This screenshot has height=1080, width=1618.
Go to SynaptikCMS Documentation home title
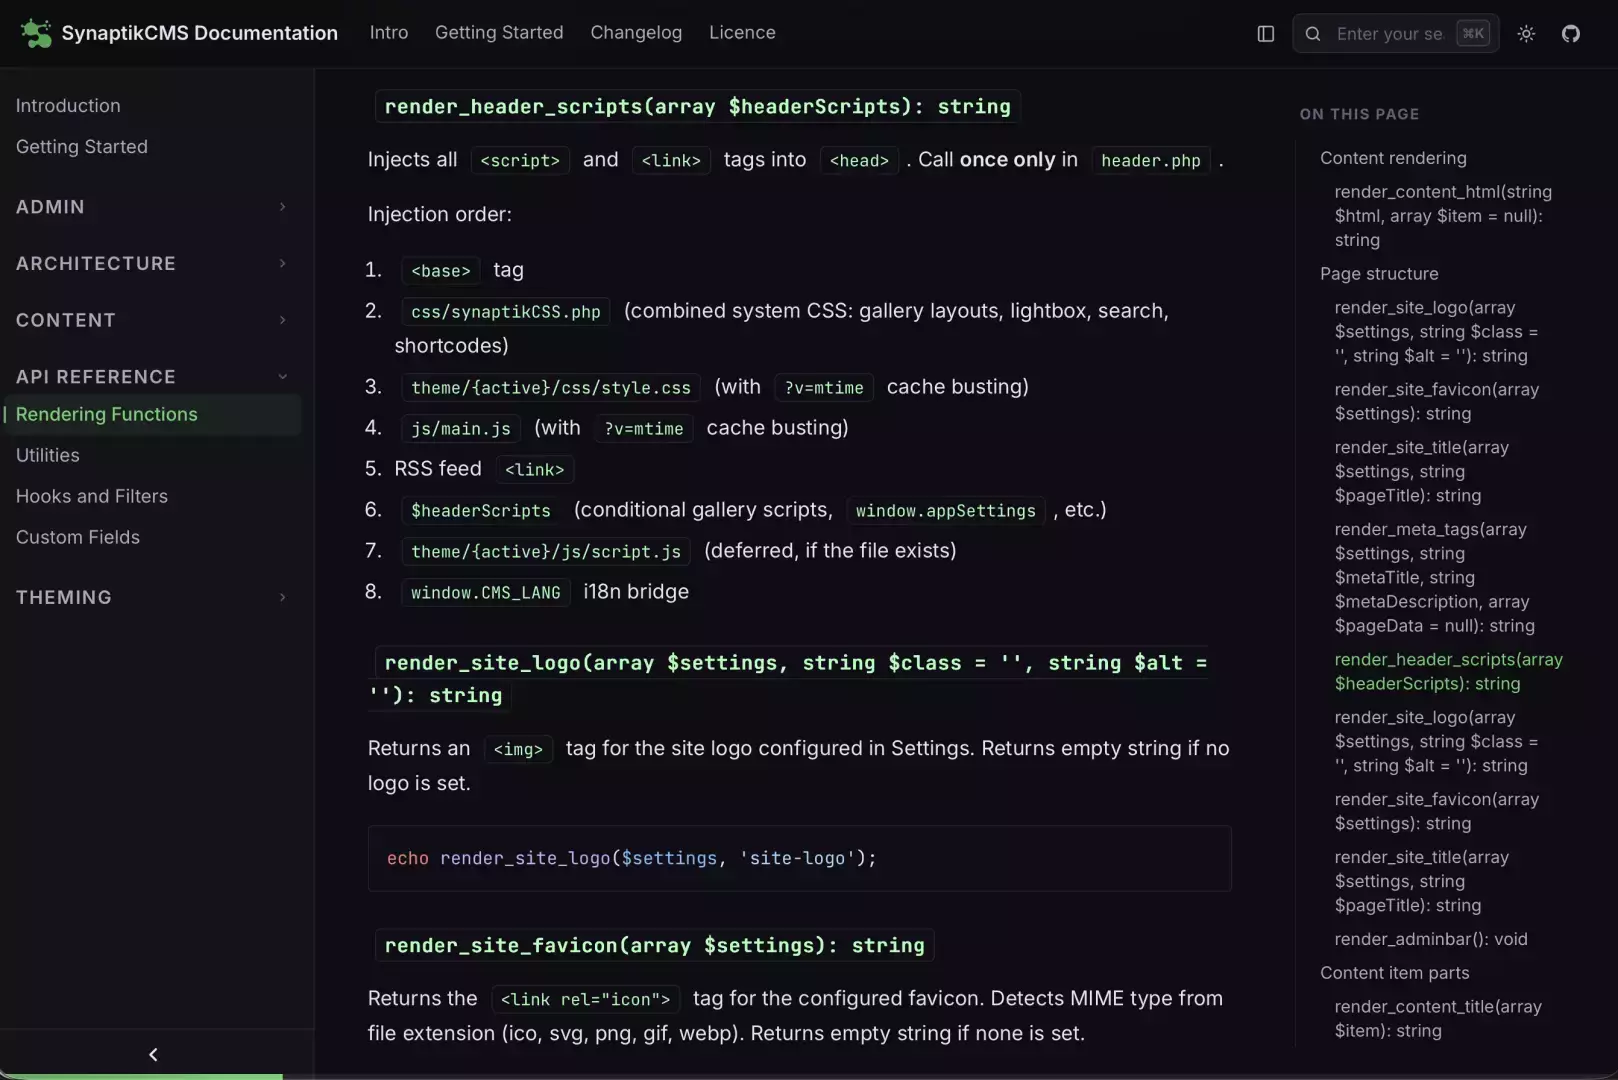(x=200, y=33)
